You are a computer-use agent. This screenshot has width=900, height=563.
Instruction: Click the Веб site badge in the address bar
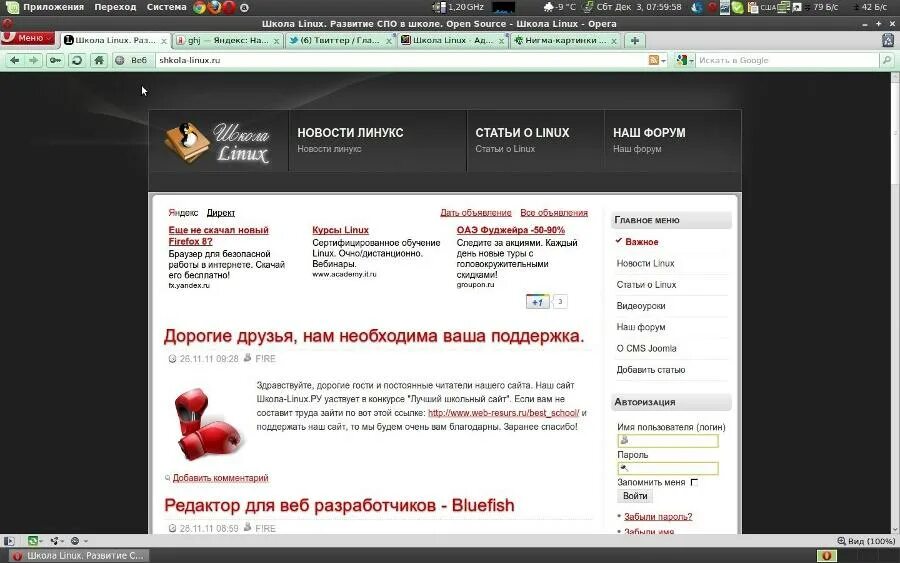(132, 60)
